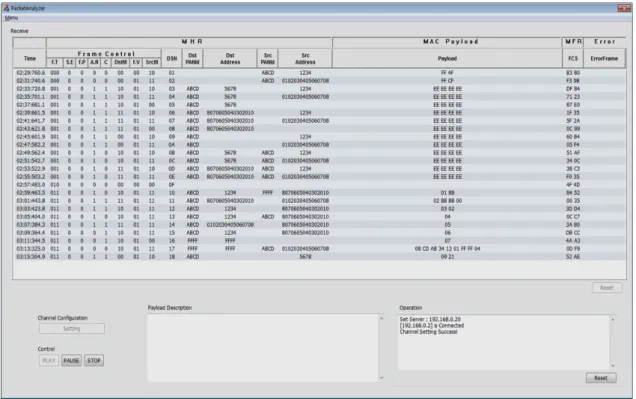The image size is (636, 399).
Task: Click Operation log scrollbar down arrow
Action: coord(613,366)
